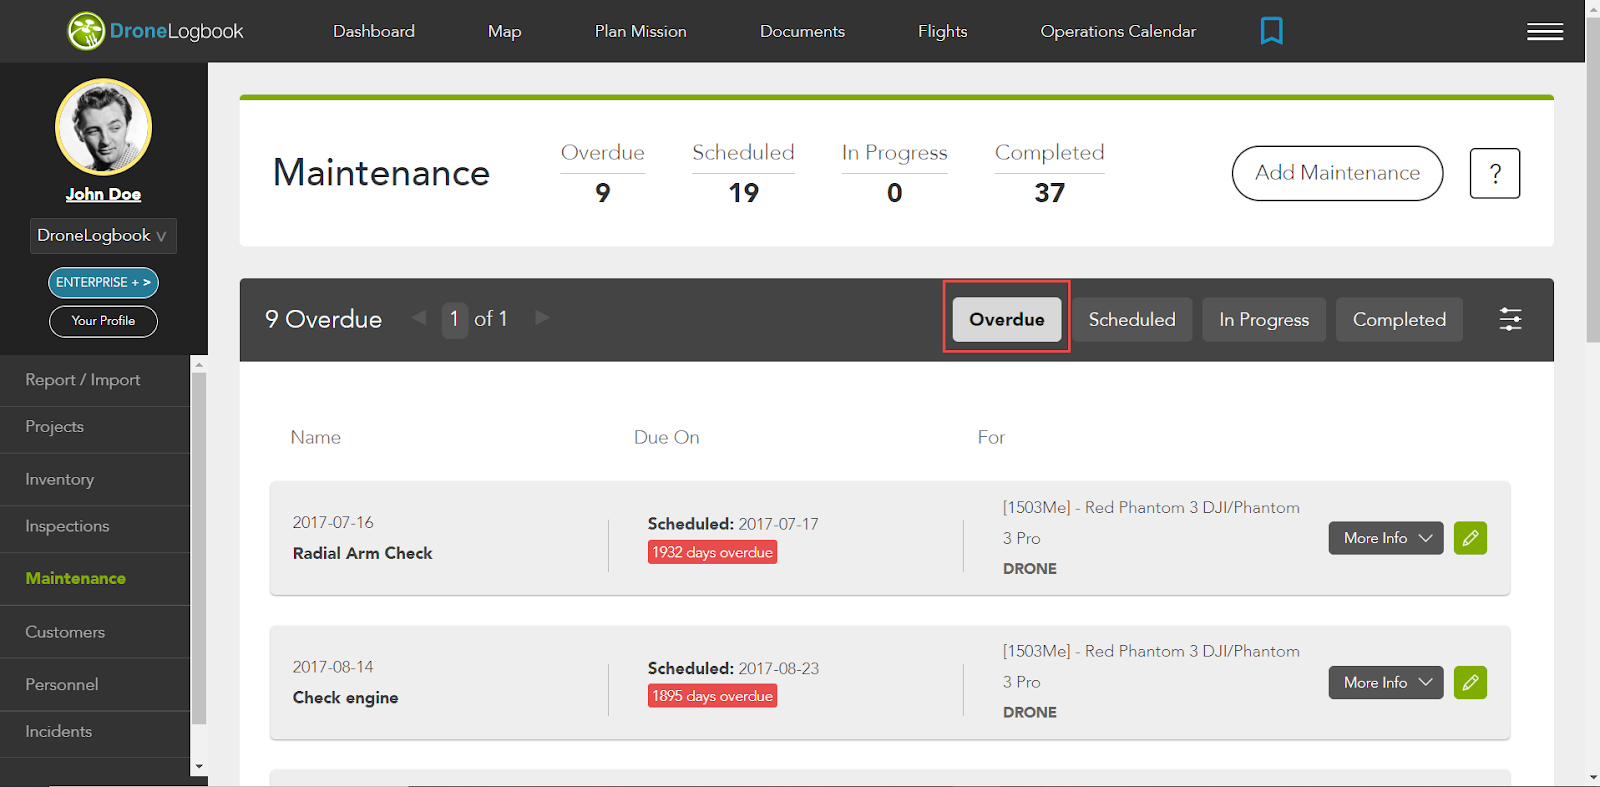This screenshot has width=1600, height=787.
Task: Open the blue bookmark icon
Action: tap(1271, 31)
